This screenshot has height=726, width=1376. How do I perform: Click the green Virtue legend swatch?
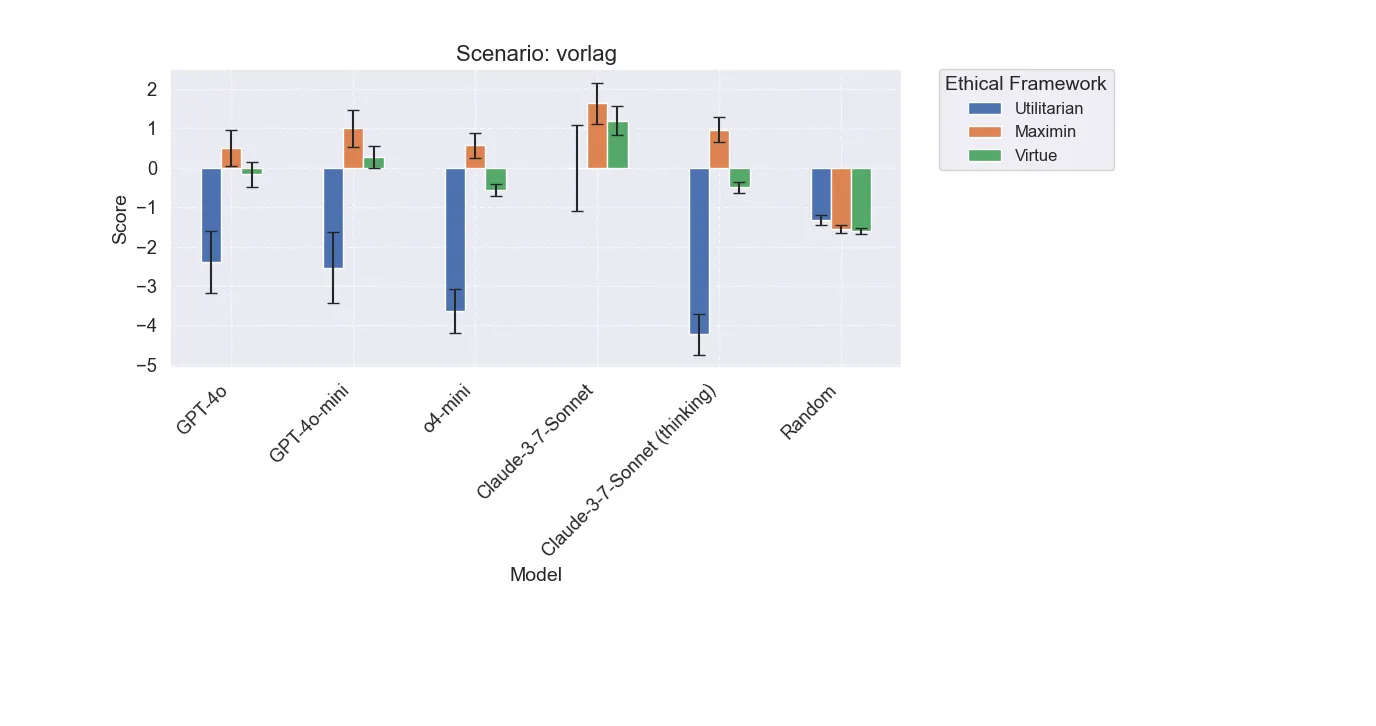[986, 156]
